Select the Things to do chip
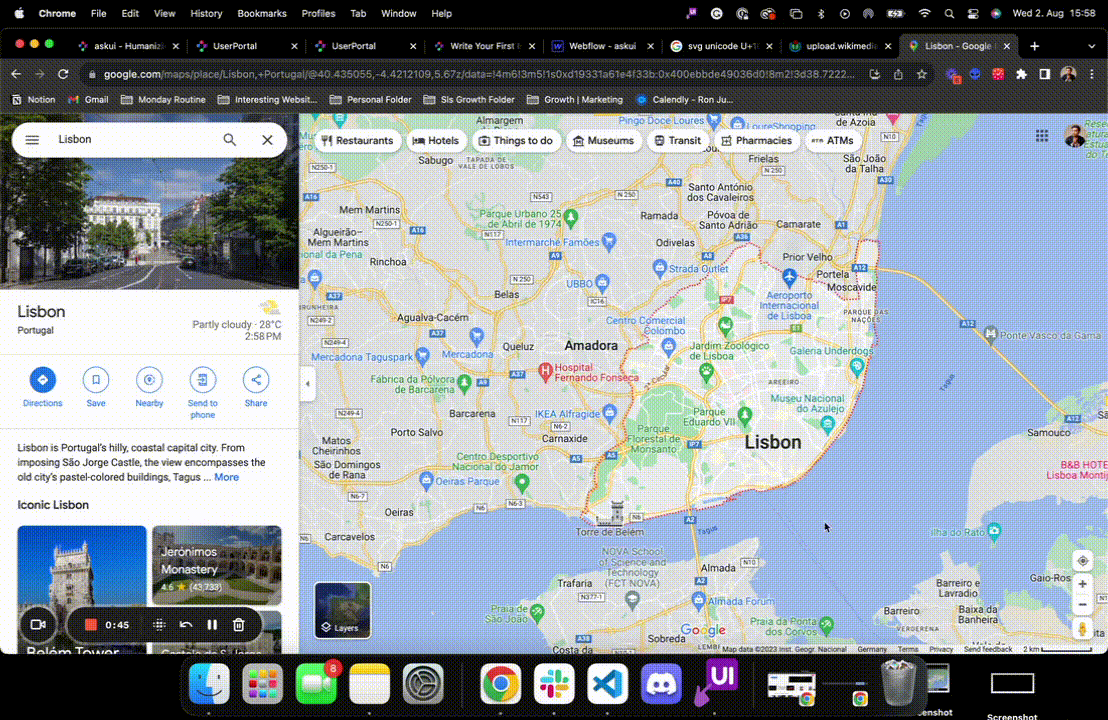Viewport: 1108px width, 720px height. click(517, 141)
